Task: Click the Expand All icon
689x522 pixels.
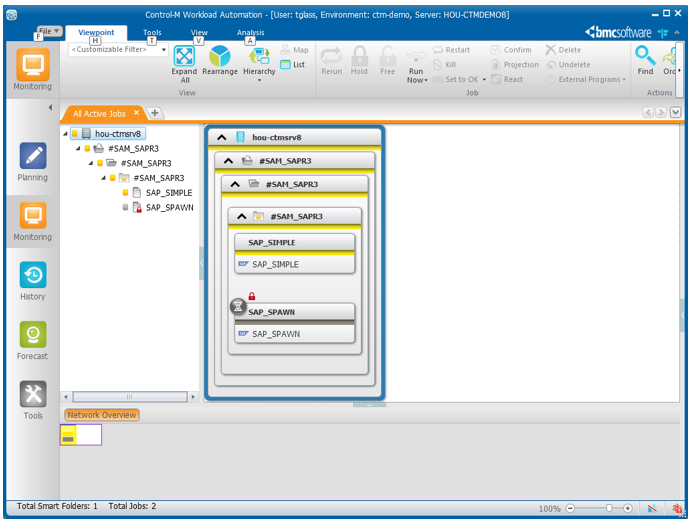Action: (184, 56)
